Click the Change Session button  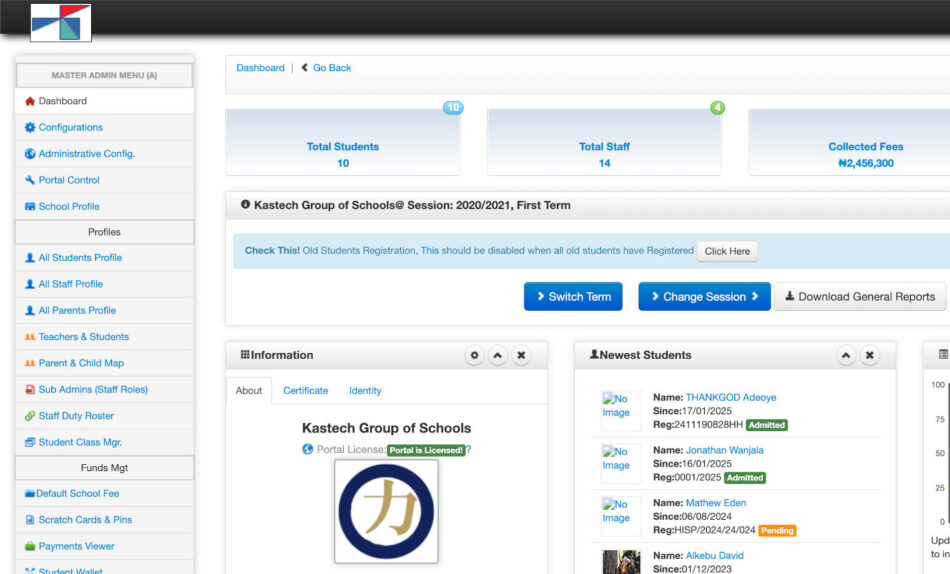pos(704,297)
